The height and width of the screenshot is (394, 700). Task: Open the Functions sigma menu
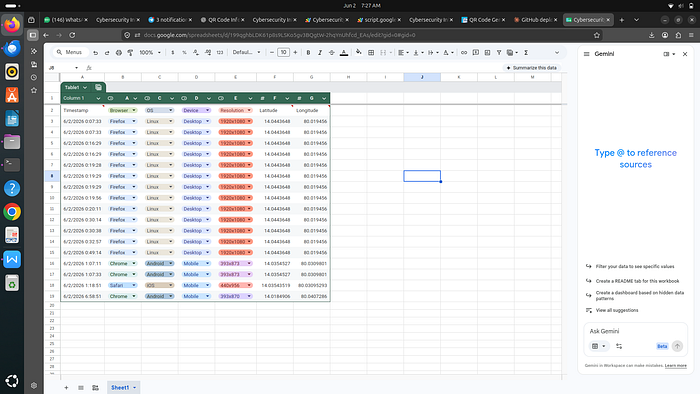click(526, 53)
